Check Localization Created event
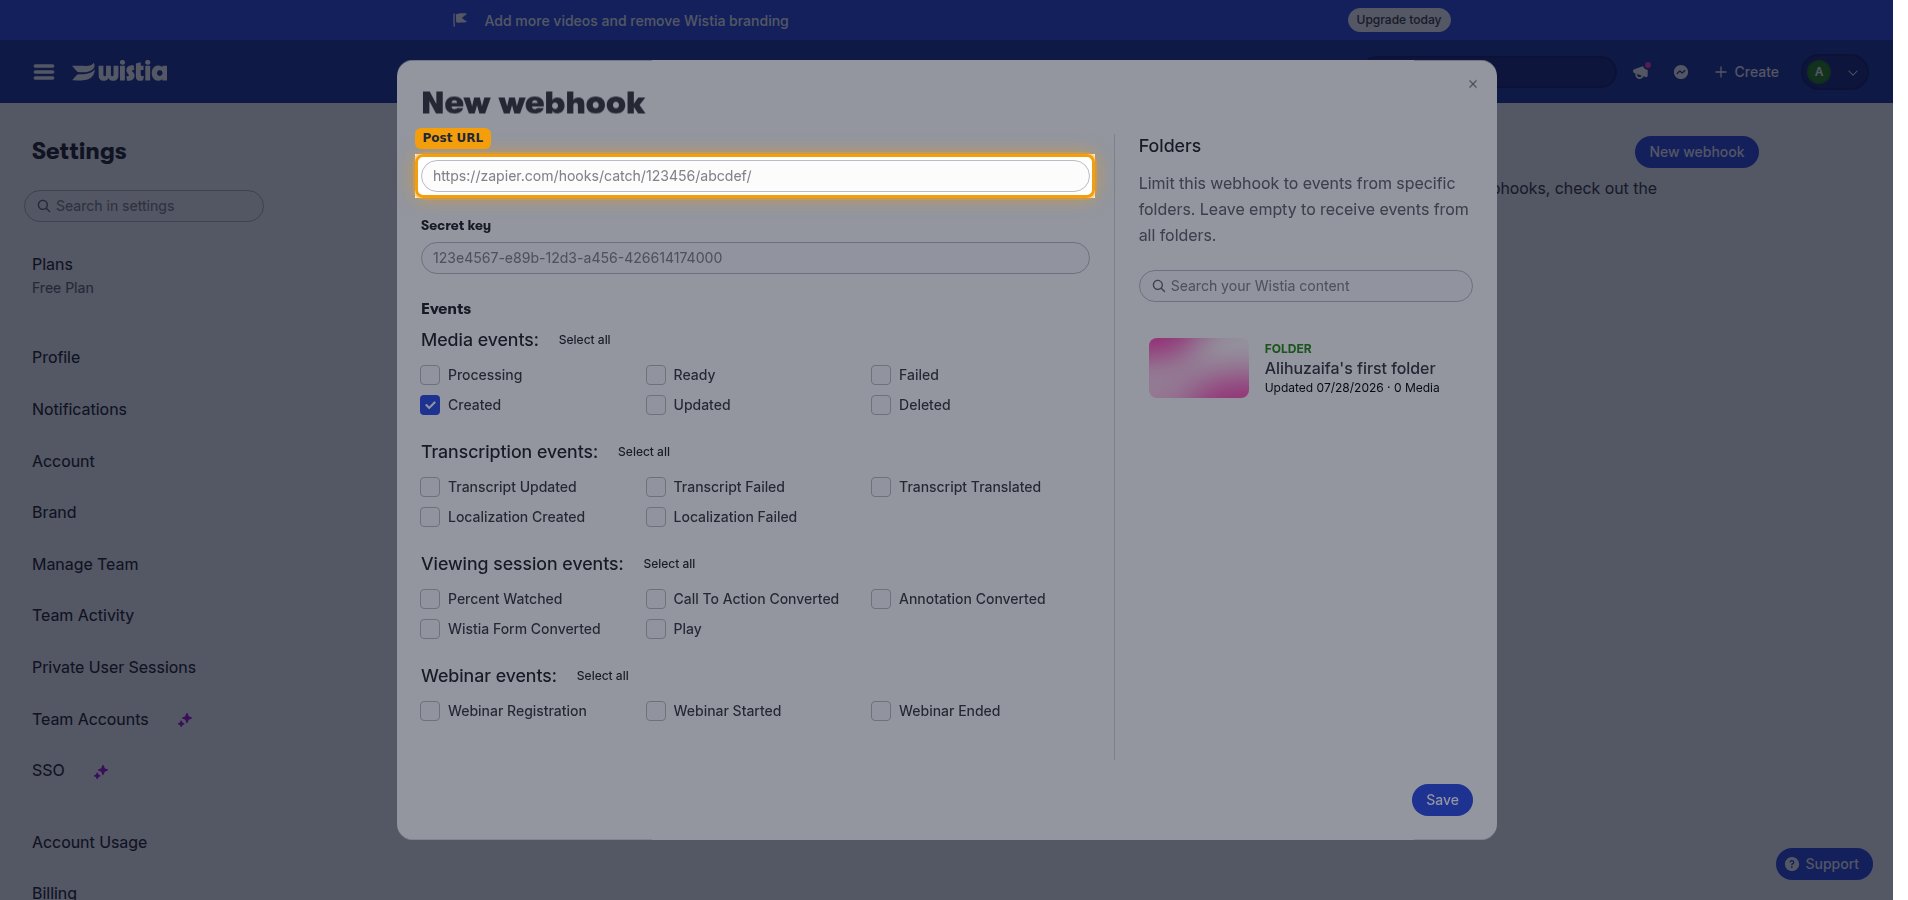This screenshot has height=900, width=1908. tap(430, 517)
